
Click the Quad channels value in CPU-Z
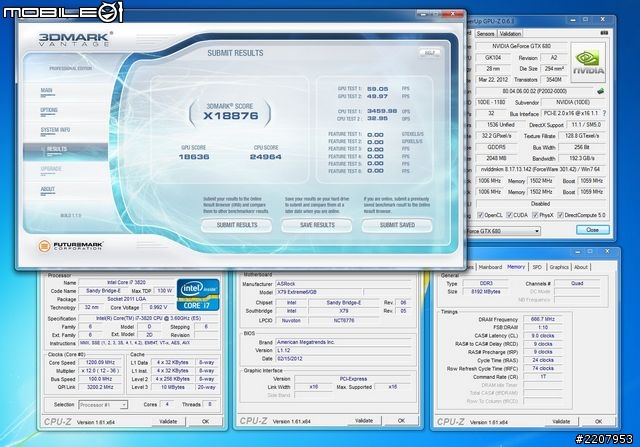[x=577, y=283]
